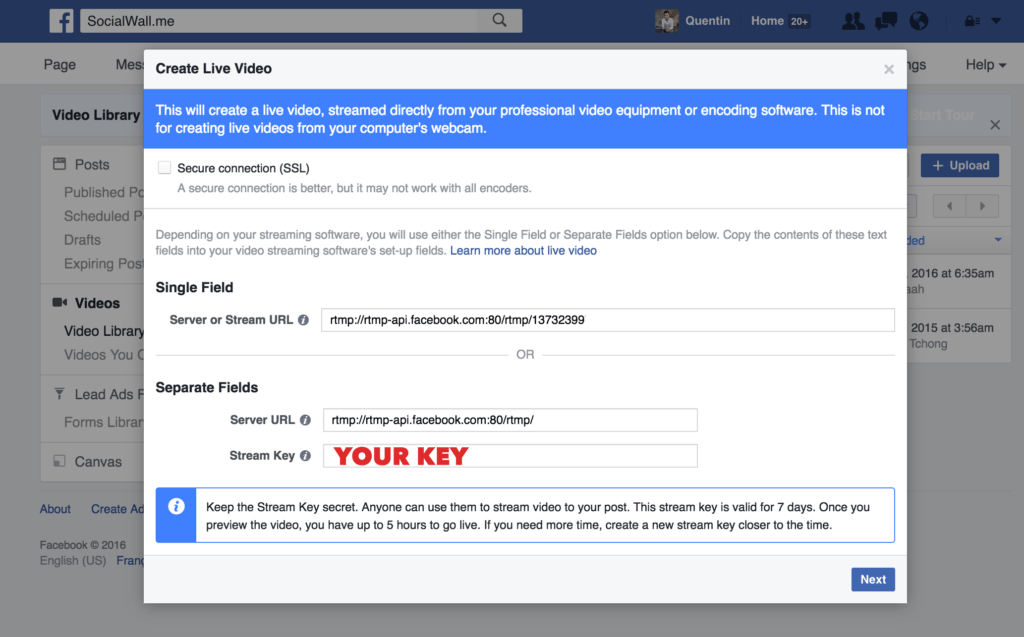Click the Facebook logo icon
Image resolution: width=1024 pixels, height=637 pixels.
[61, 20]
